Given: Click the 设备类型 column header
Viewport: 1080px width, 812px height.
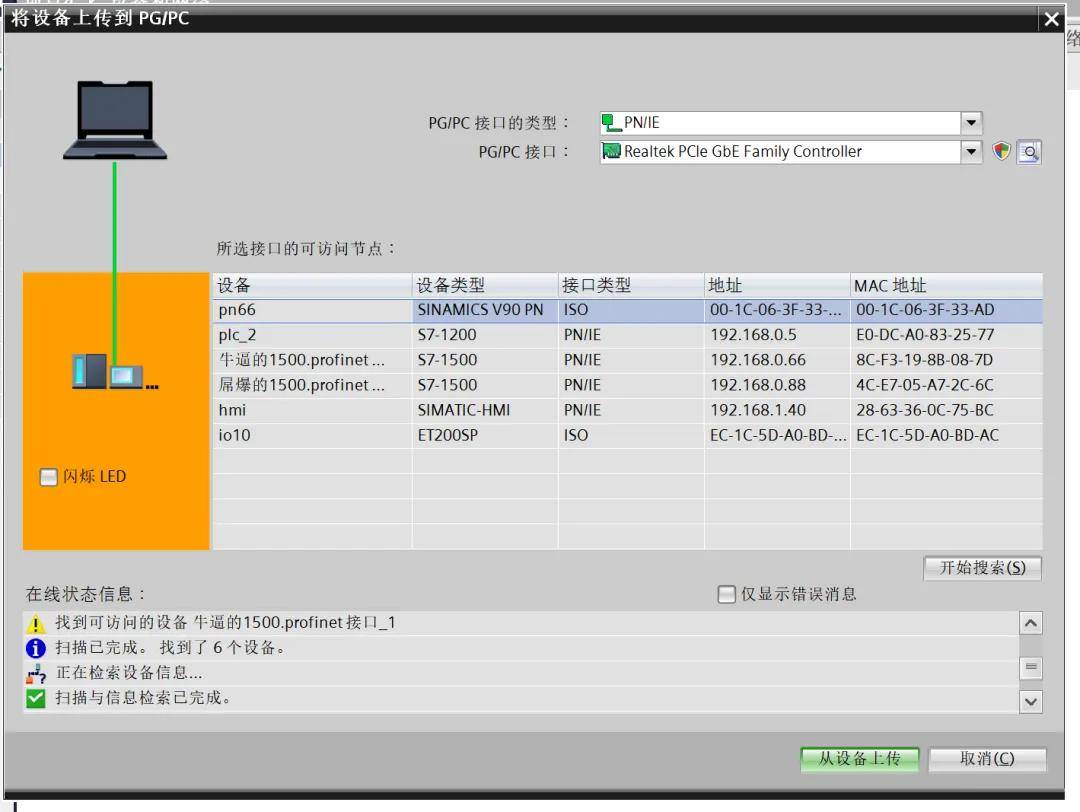Looking at the screenshot, I should 485,285.
